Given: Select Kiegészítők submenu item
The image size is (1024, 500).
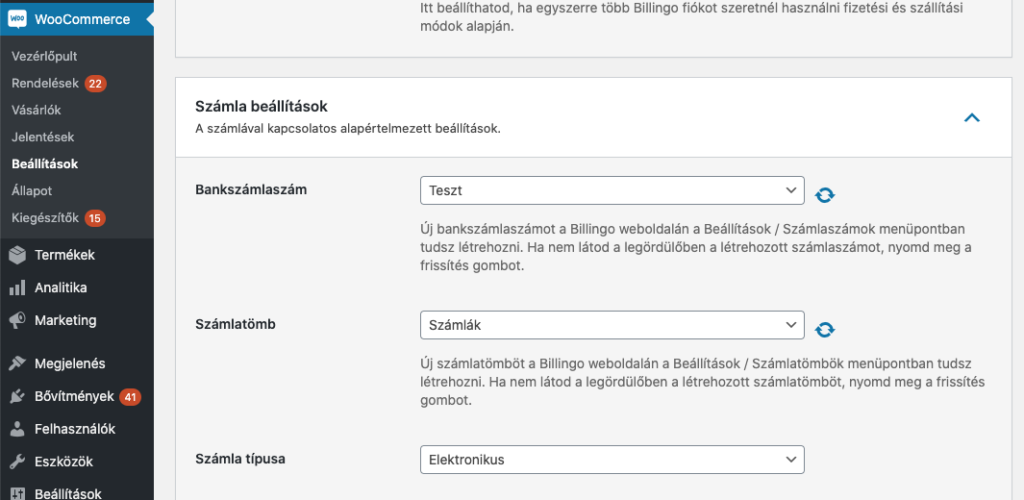Looking at the screenshot, I should [x=45, y=218].
